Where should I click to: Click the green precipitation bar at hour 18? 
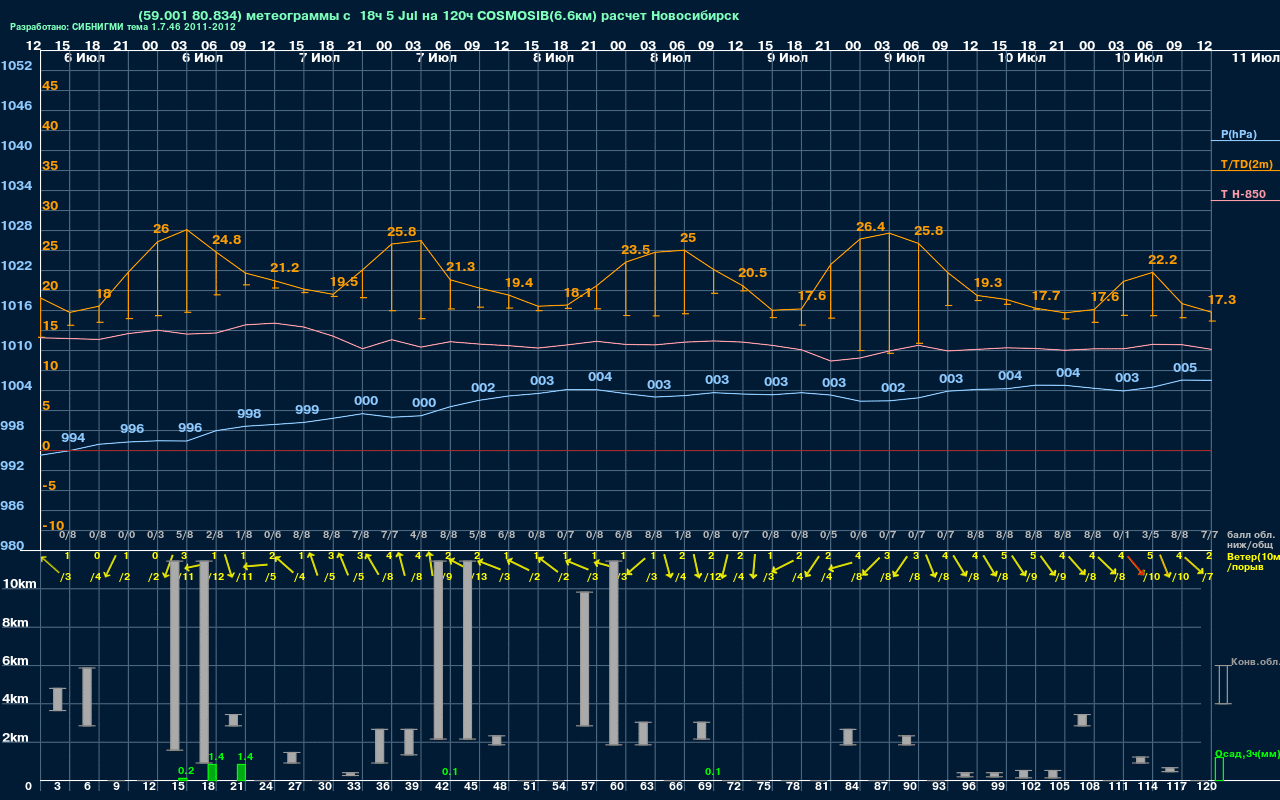(x=211, y=773)
